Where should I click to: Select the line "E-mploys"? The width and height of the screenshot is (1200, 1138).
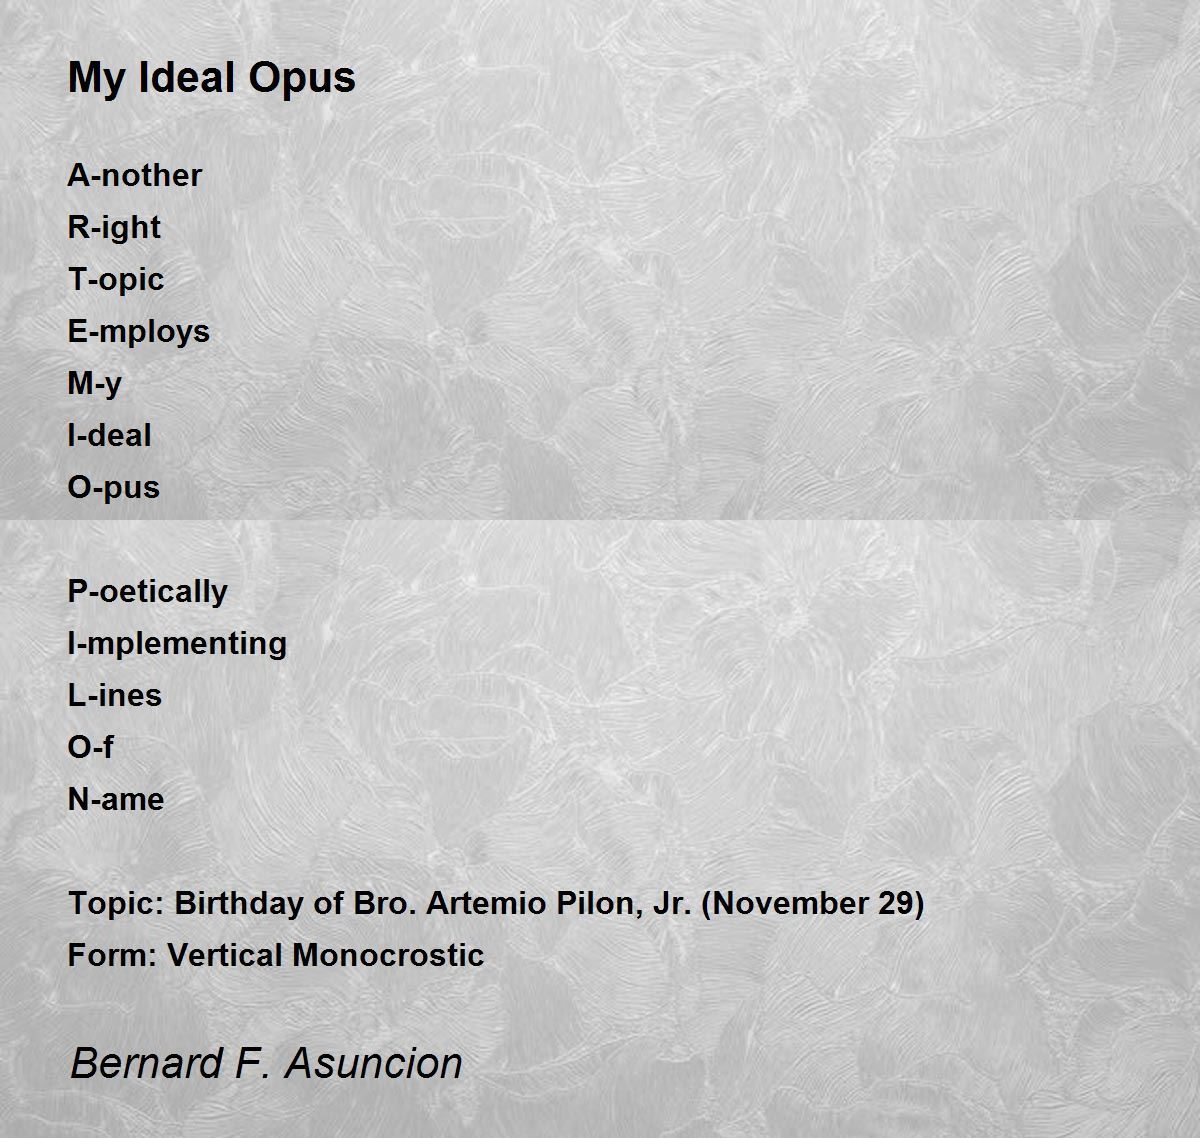click(138, 332)
